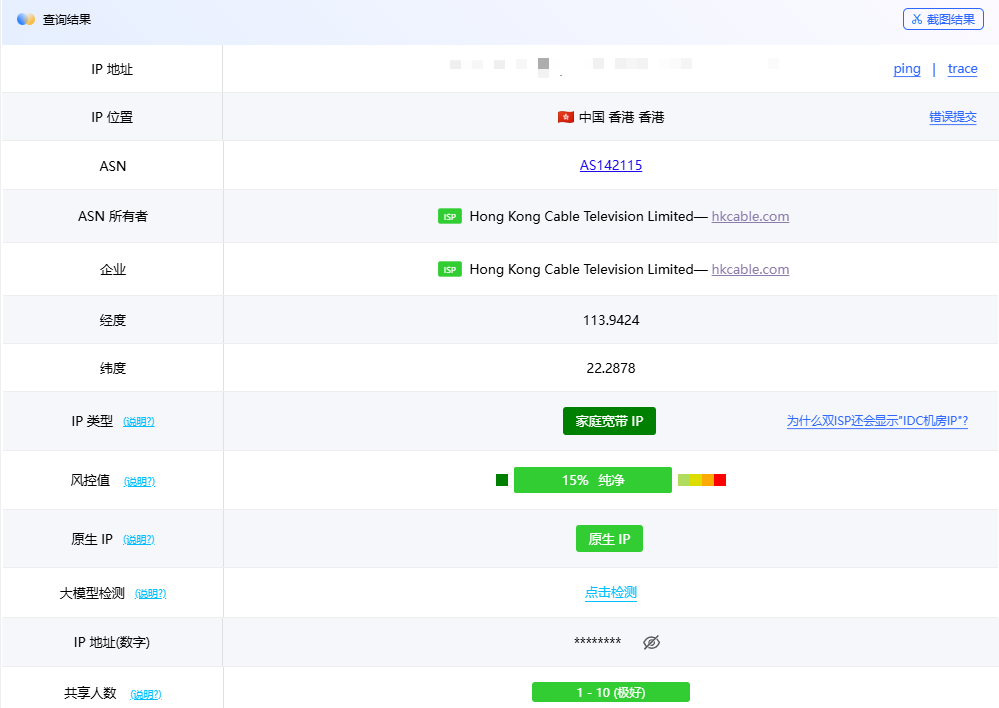Start a trace for the IP address
Screen dimensions: 999x708
pyautogui.click(x=962, y=69)
